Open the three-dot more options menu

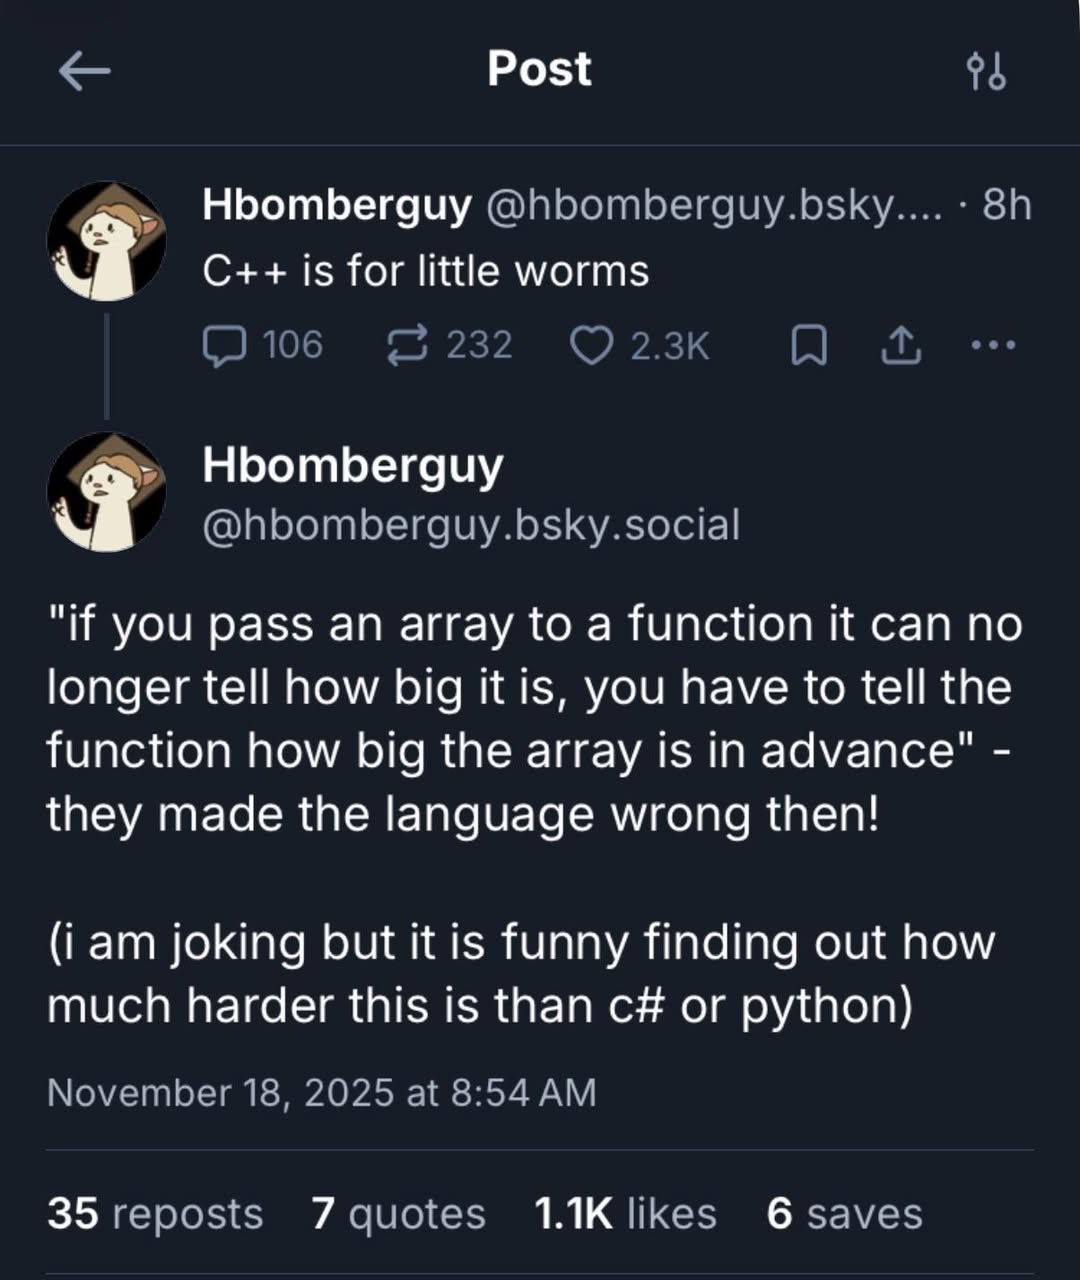click(991, 345)
